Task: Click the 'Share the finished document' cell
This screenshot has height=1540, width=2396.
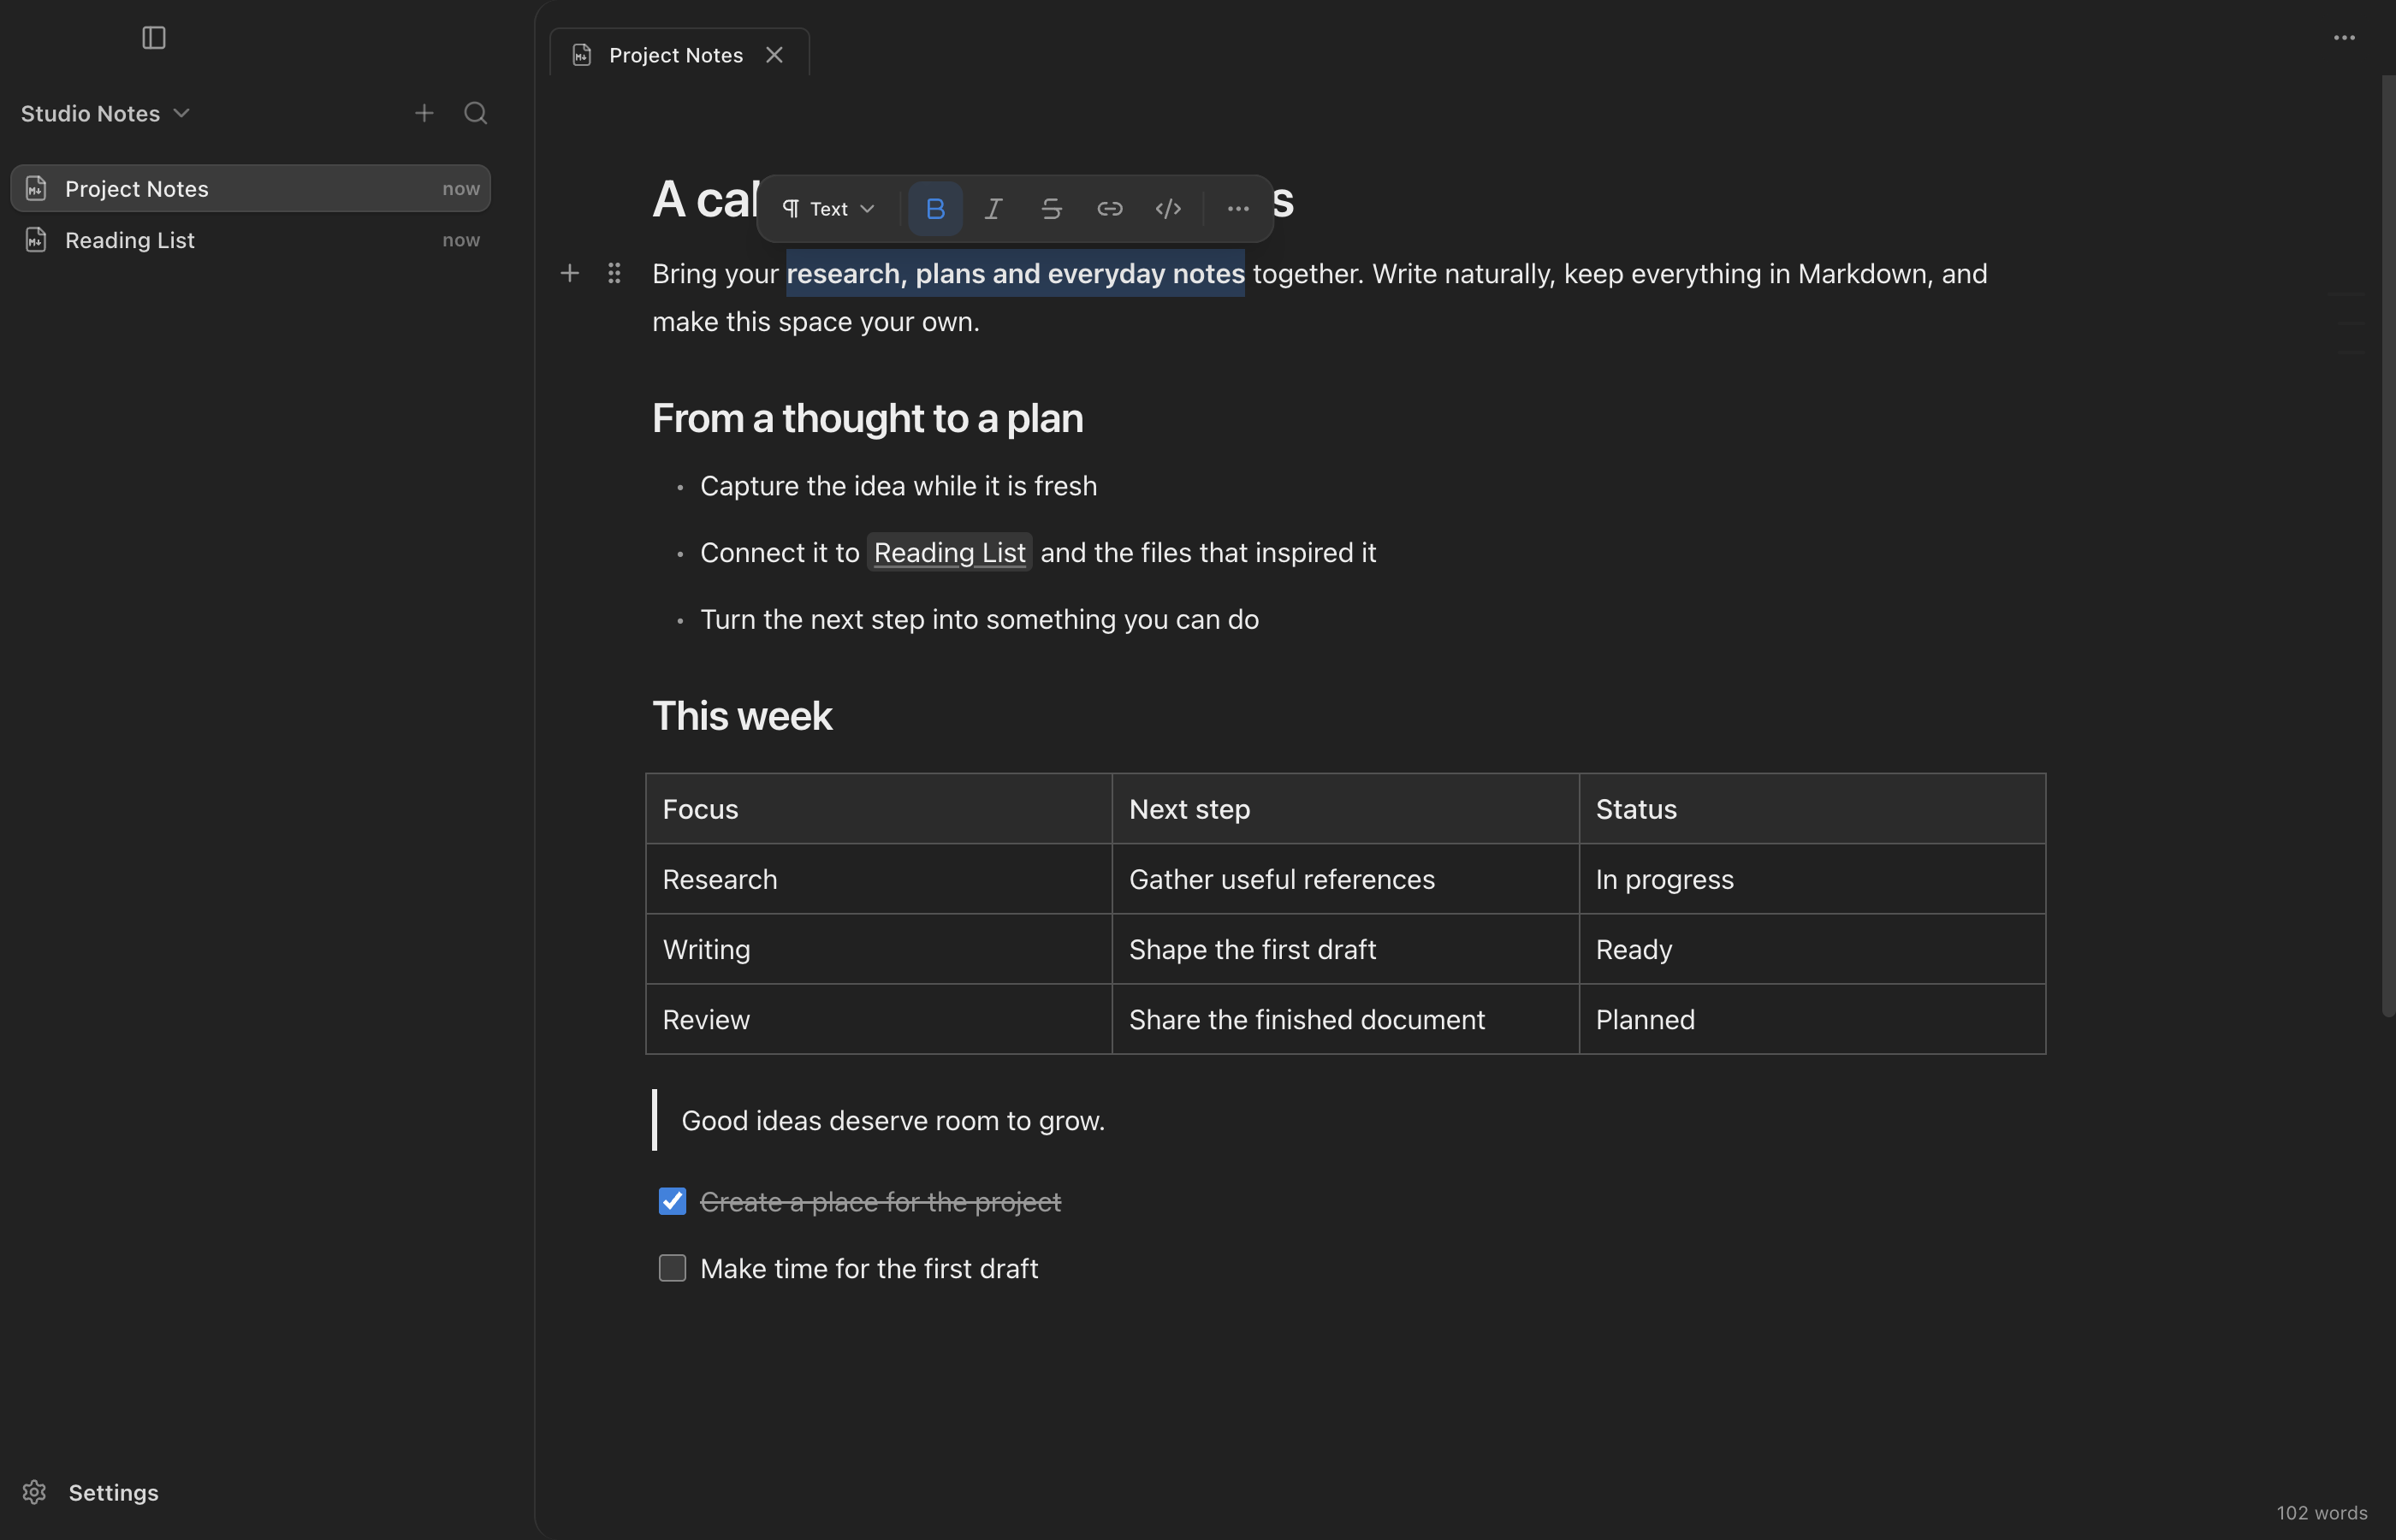Action: click(x=1346, y=1019)
